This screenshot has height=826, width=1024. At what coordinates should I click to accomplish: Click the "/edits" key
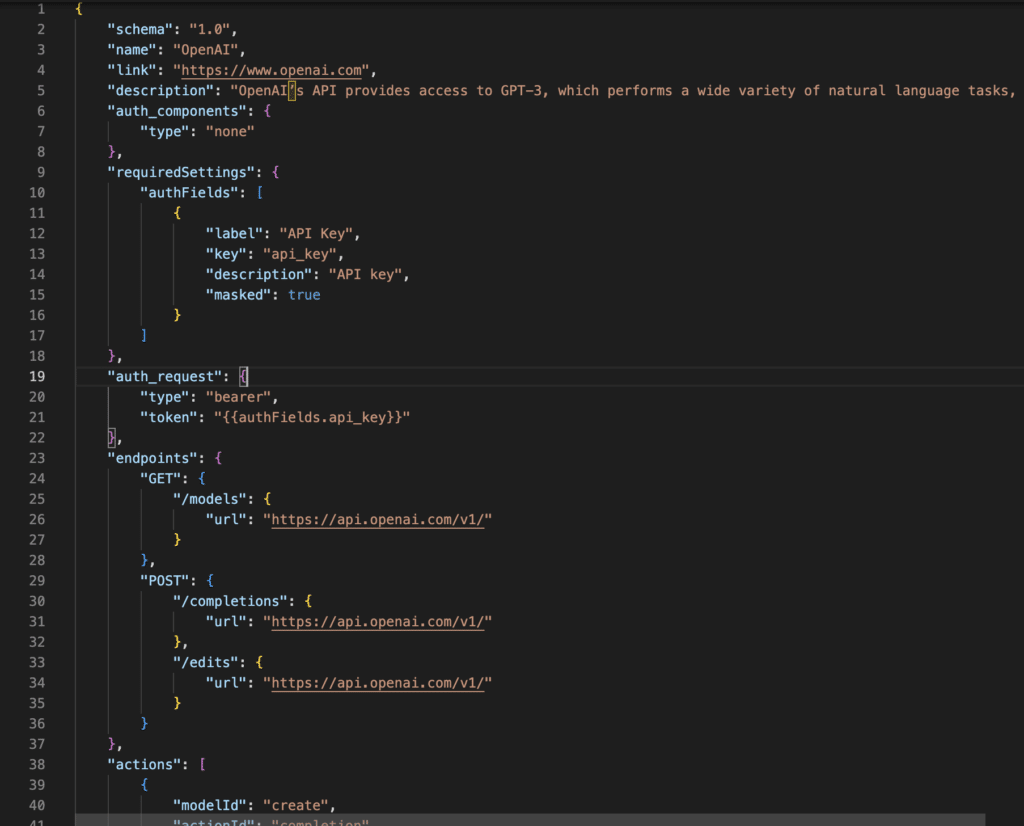point(206,662)
